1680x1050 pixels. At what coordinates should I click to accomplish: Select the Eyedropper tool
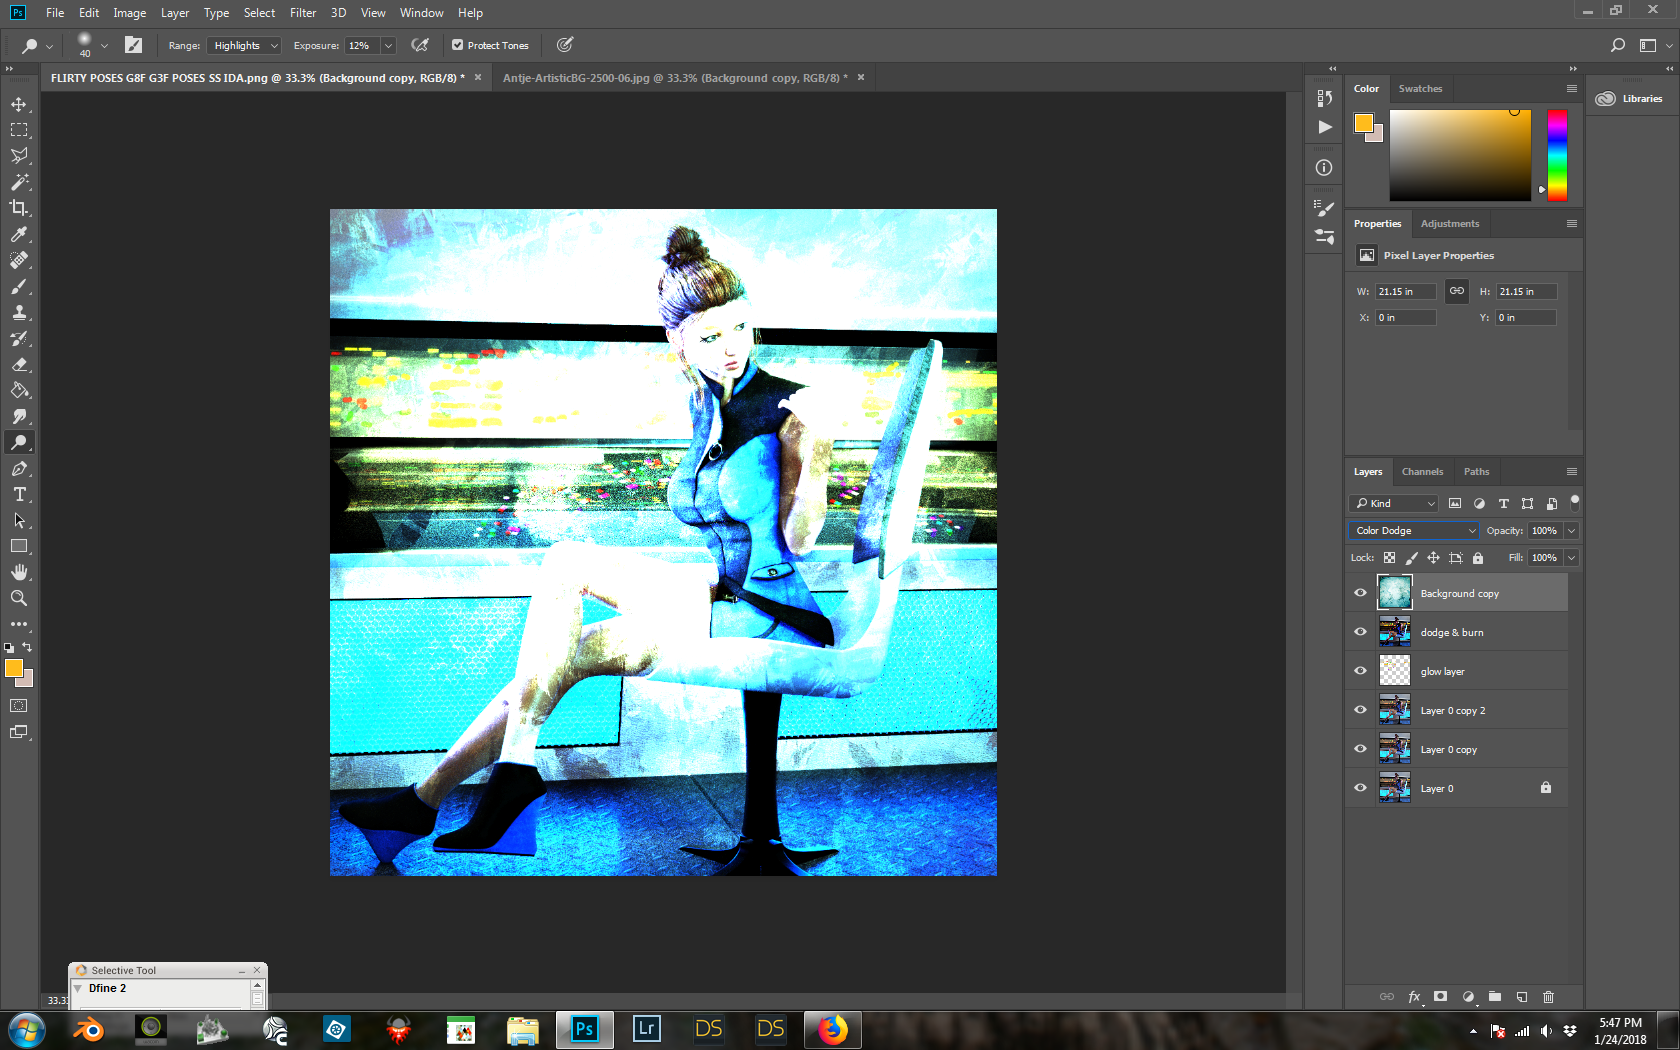point(19,234)
